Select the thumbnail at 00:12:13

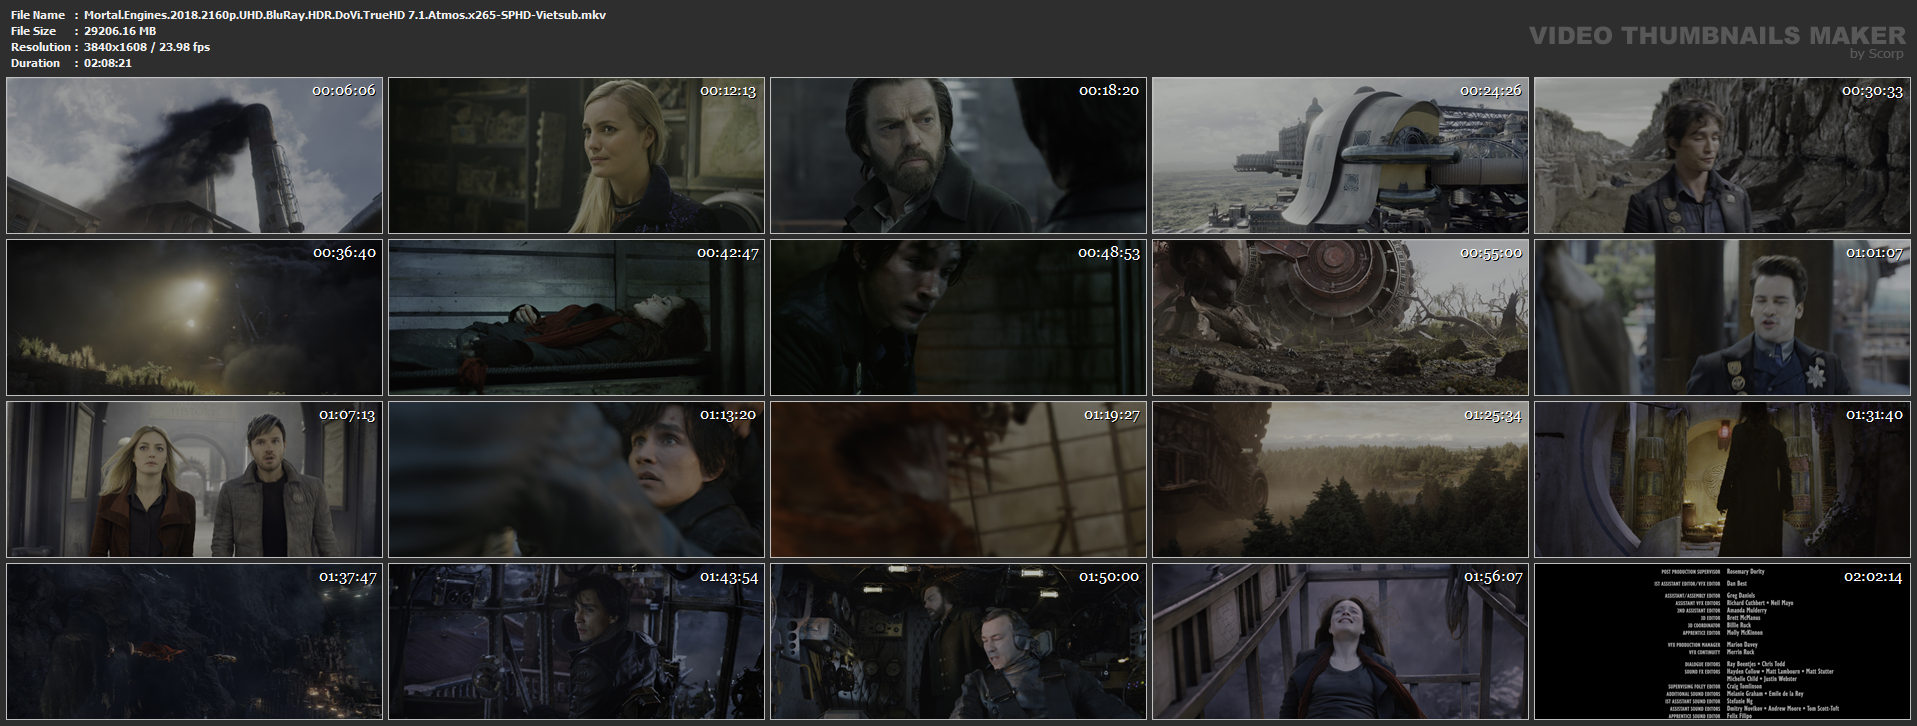576,155
